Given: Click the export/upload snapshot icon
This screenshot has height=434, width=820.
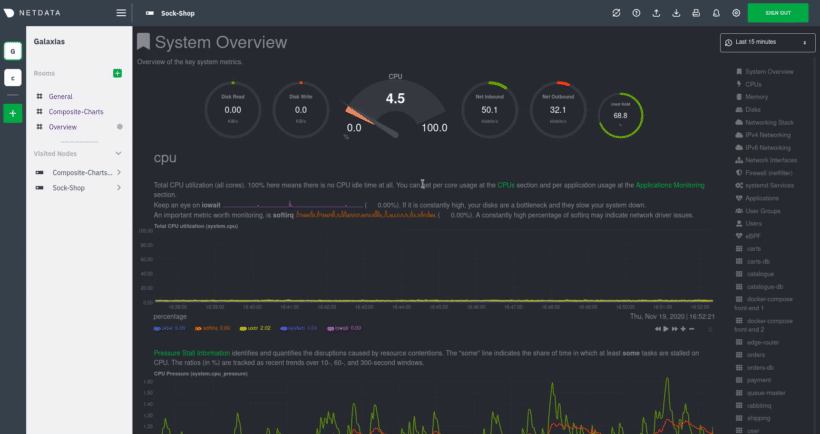Looking at the screenshot, I should click(x=656, y=13).
